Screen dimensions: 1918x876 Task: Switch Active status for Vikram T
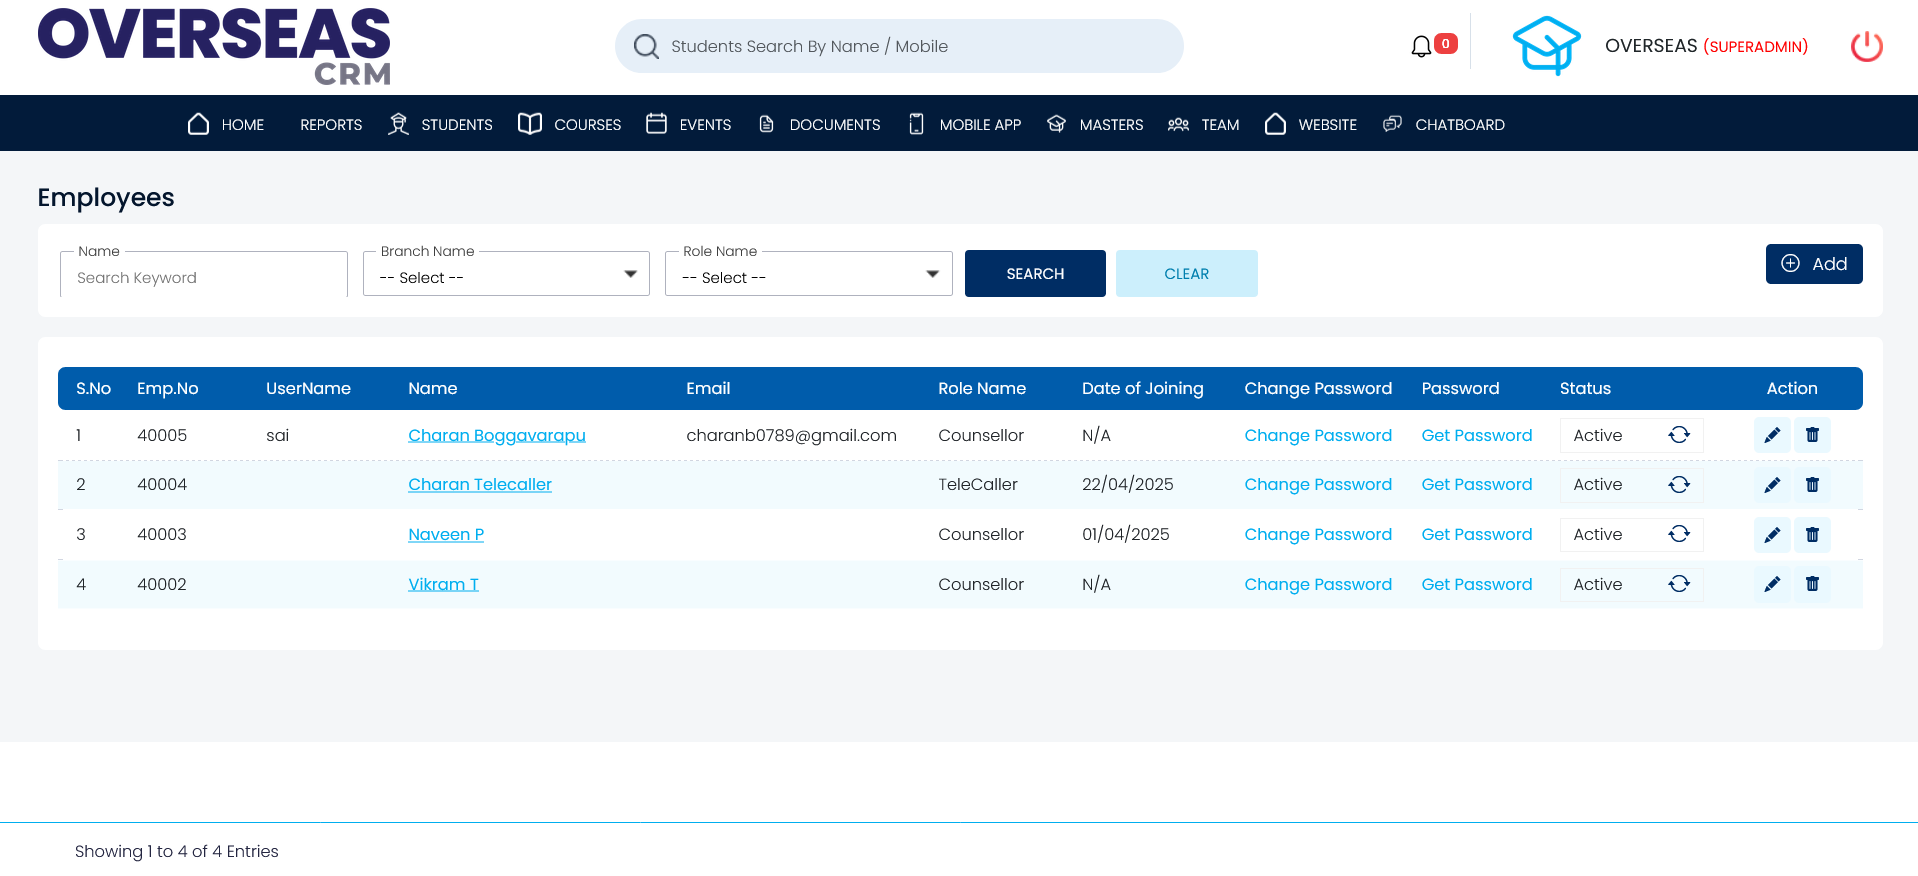click(1679, 584)
